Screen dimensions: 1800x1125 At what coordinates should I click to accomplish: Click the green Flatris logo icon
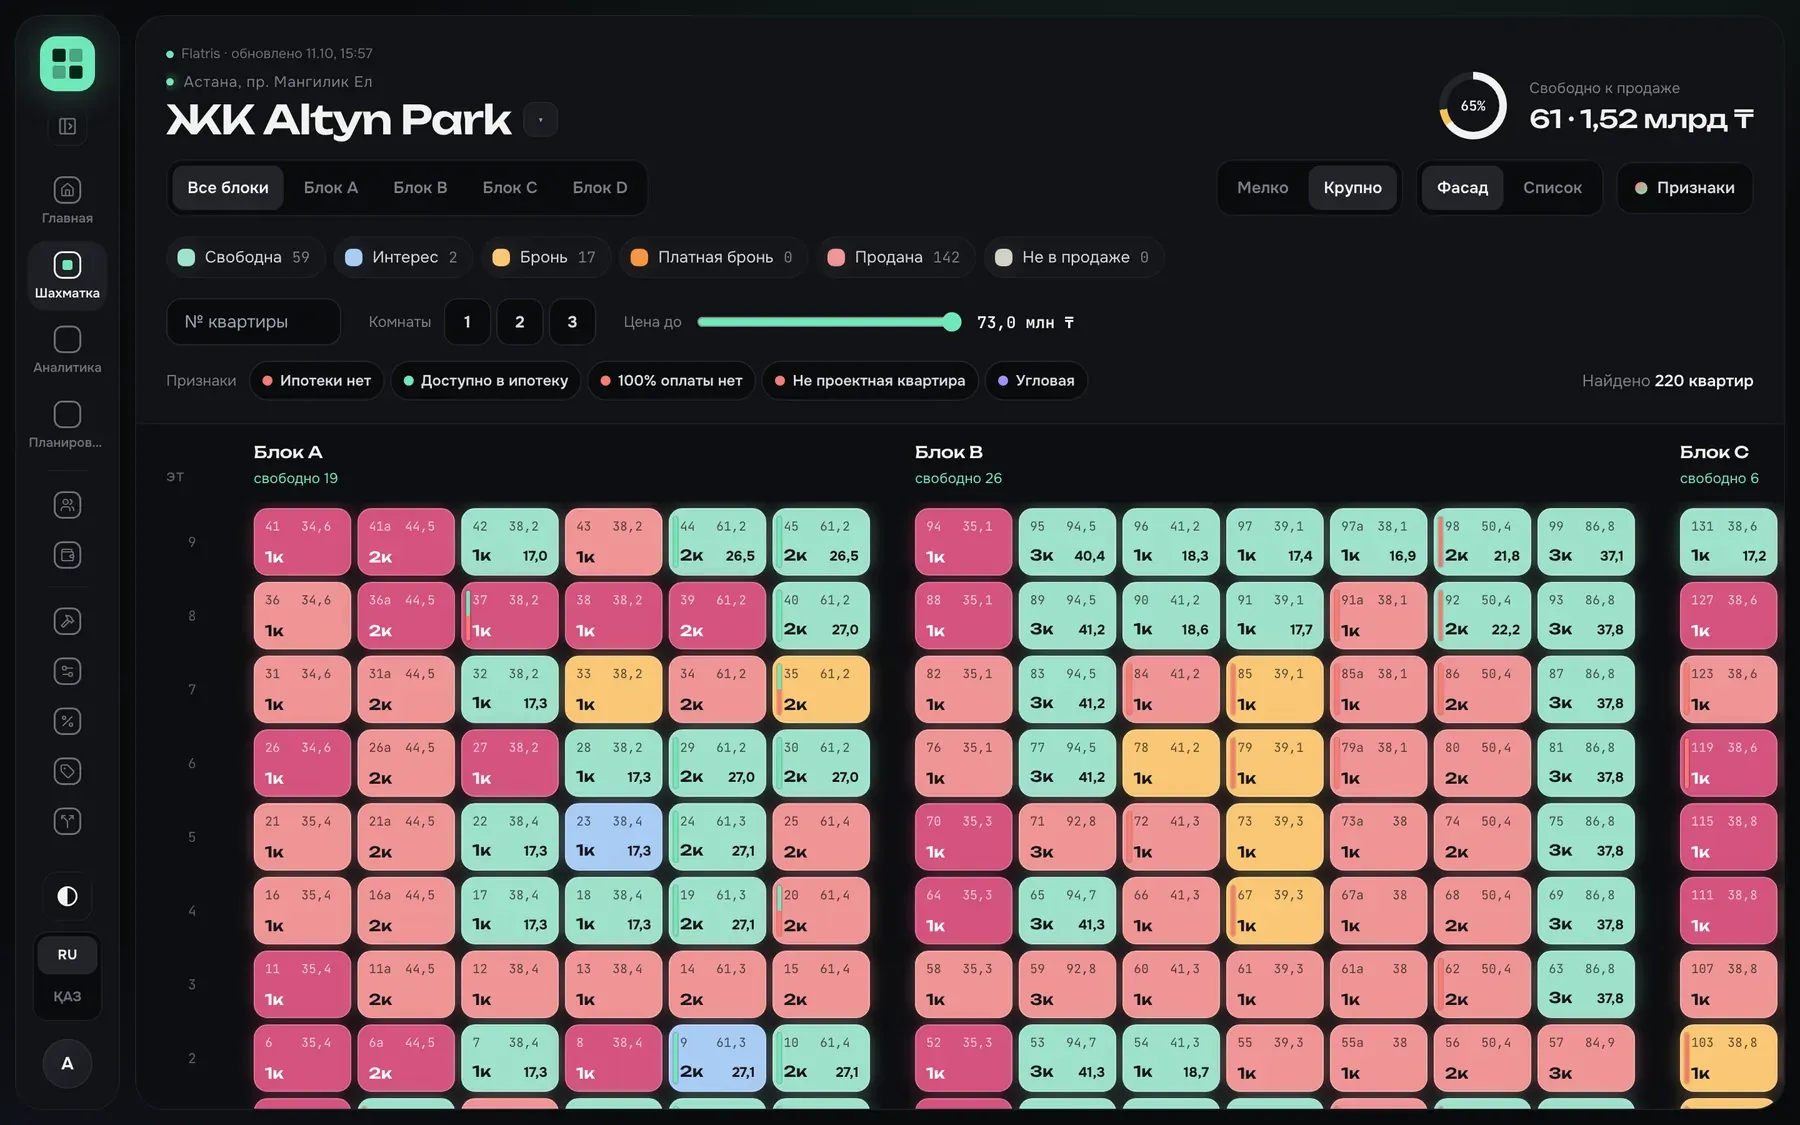(x=67, y=64)
